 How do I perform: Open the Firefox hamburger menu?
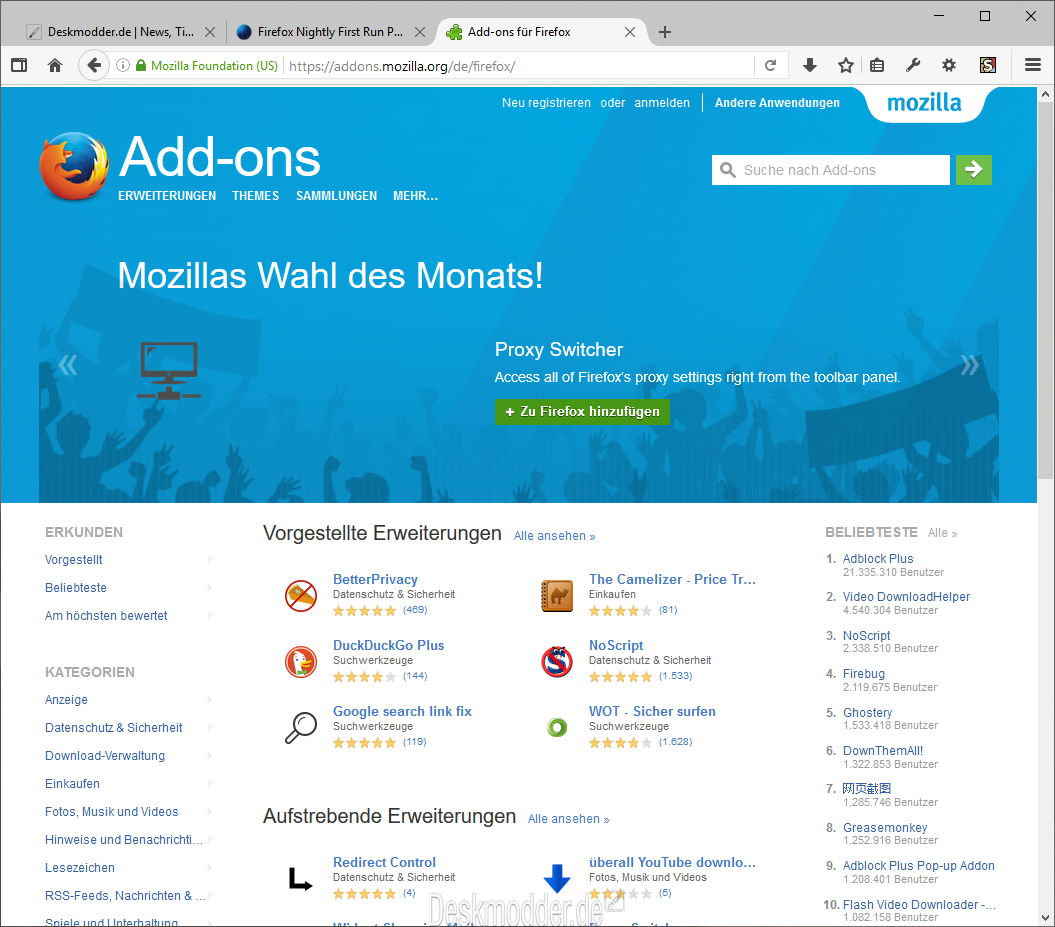pyautogui.click(x=1033, y=65)
